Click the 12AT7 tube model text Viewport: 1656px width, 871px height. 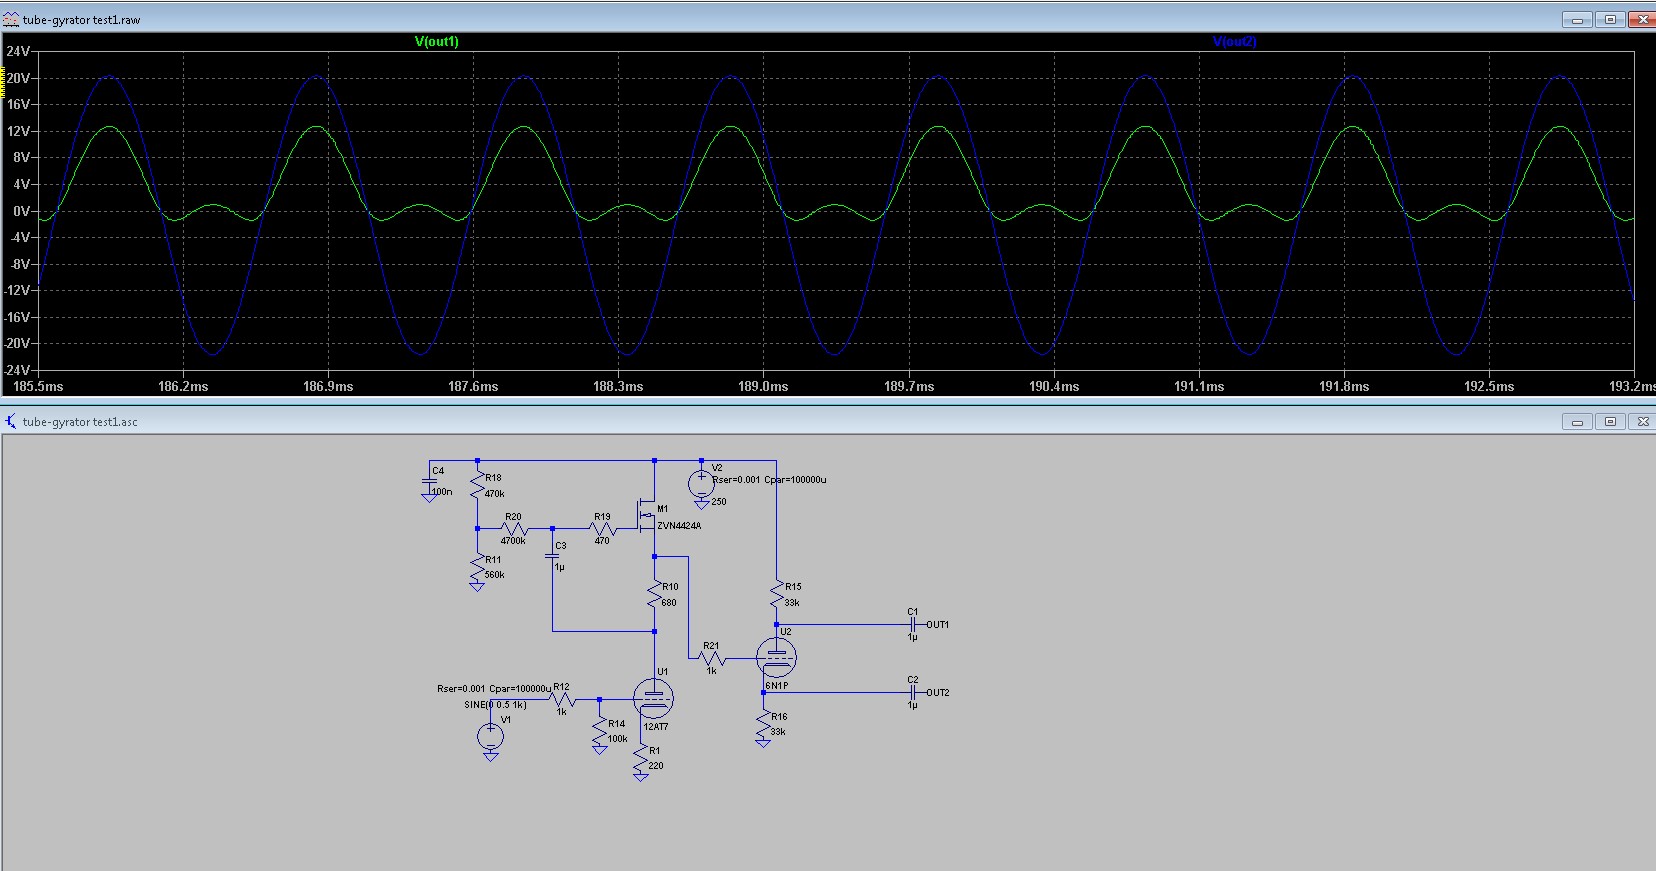(656, 727)
